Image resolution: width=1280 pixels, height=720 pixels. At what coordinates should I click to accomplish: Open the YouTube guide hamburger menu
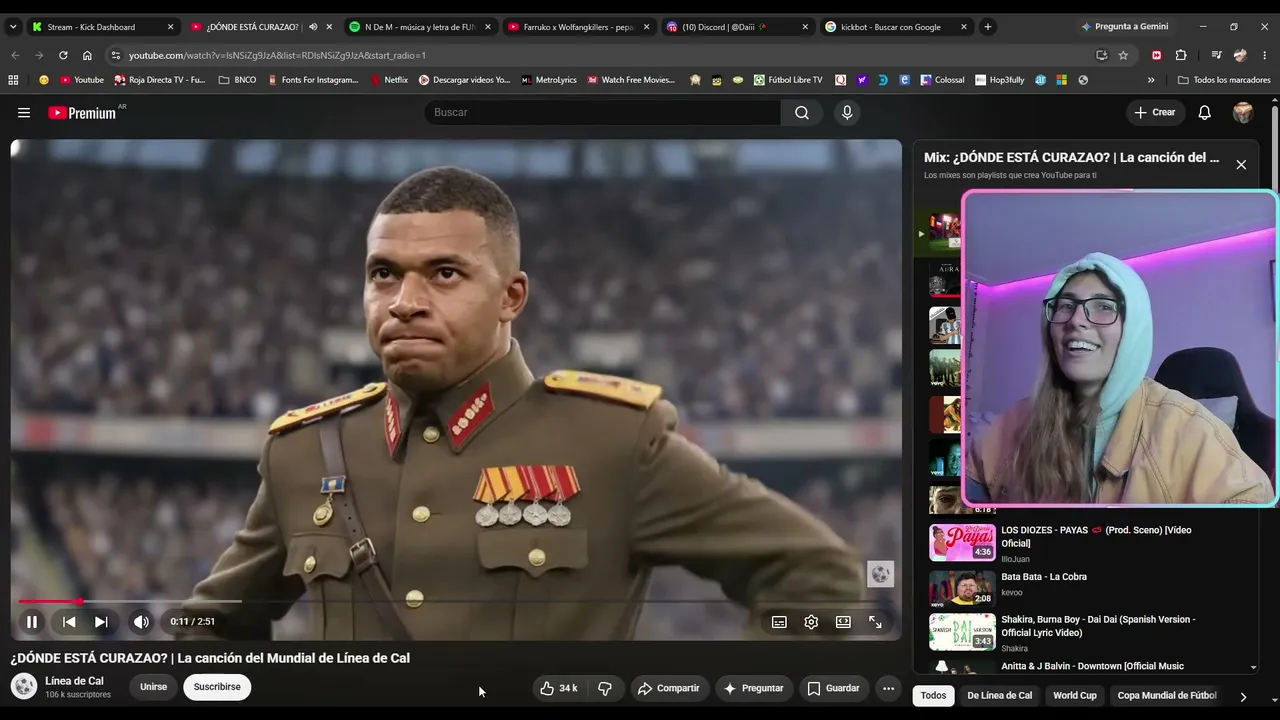click(24, 113)
